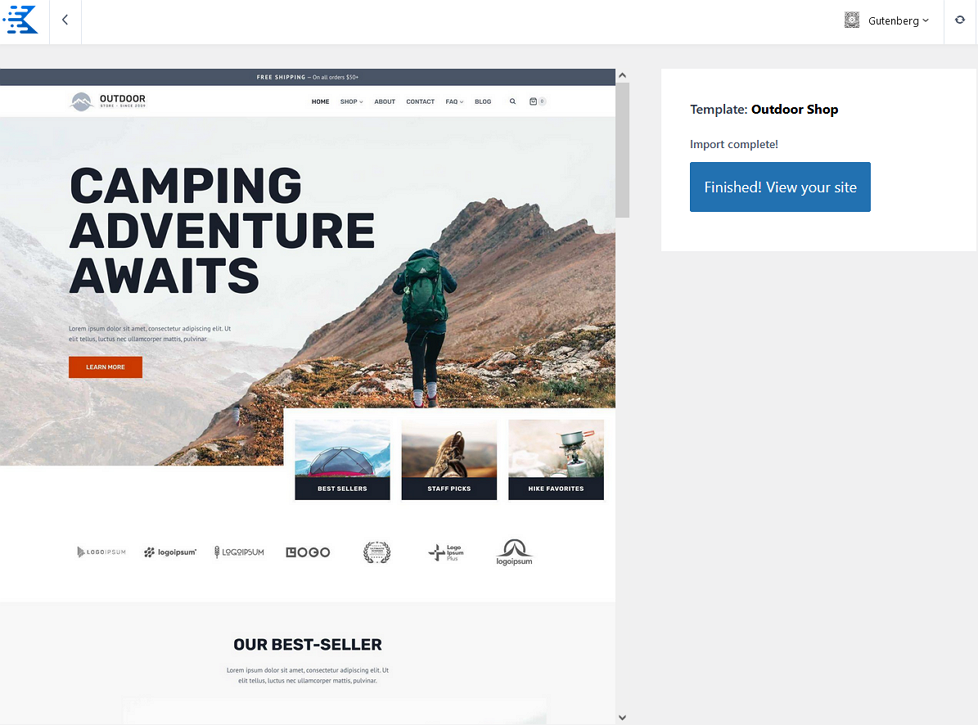Expand the FAQ menu in preview
Viewport: 978px width, 725px height.
454,102
